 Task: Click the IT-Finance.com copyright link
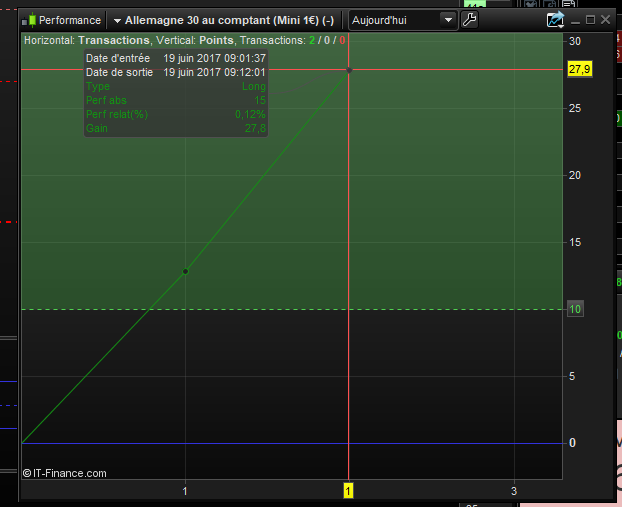tap(65, 473)
